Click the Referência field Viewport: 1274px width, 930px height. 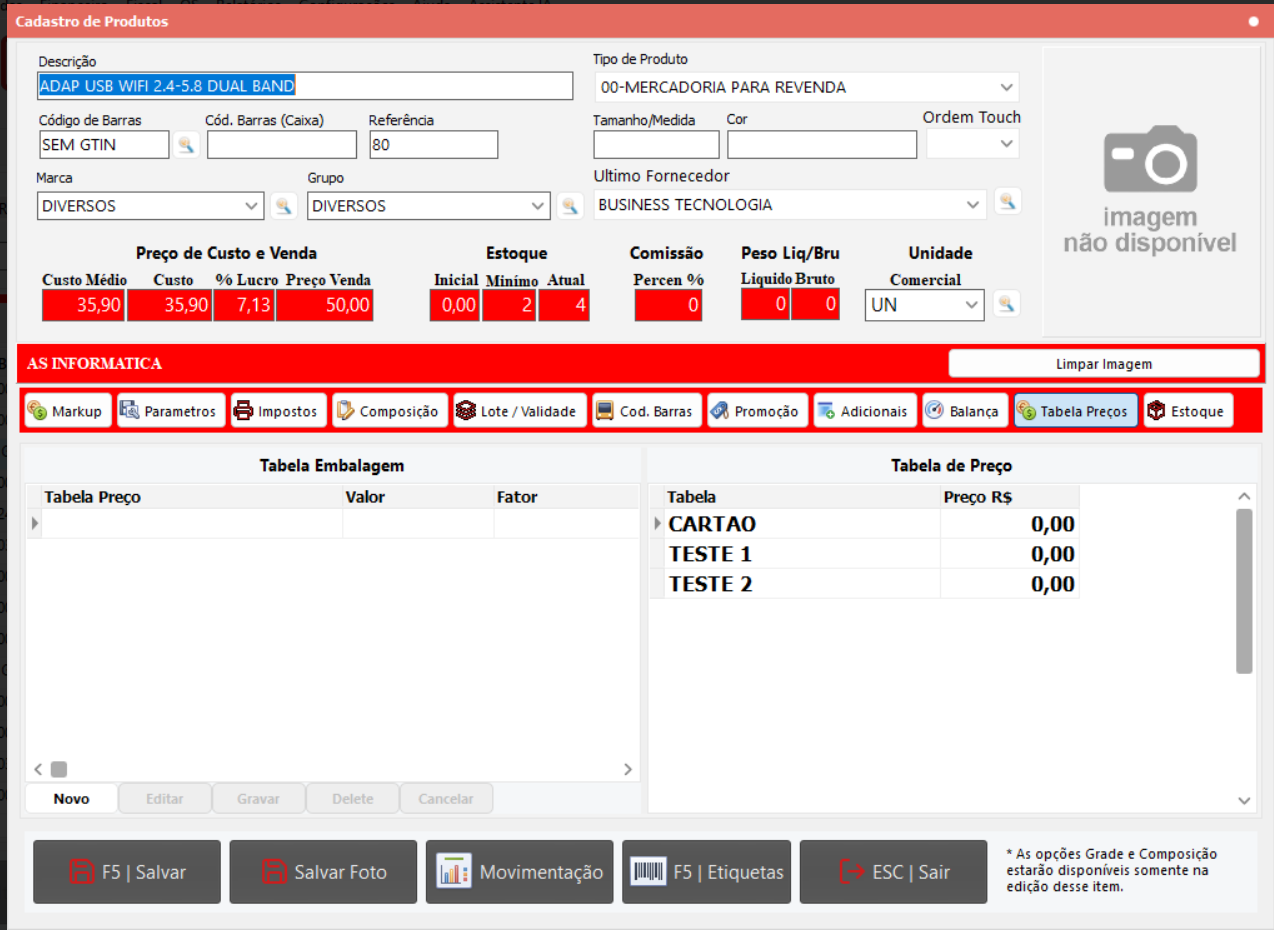[433, 145]
